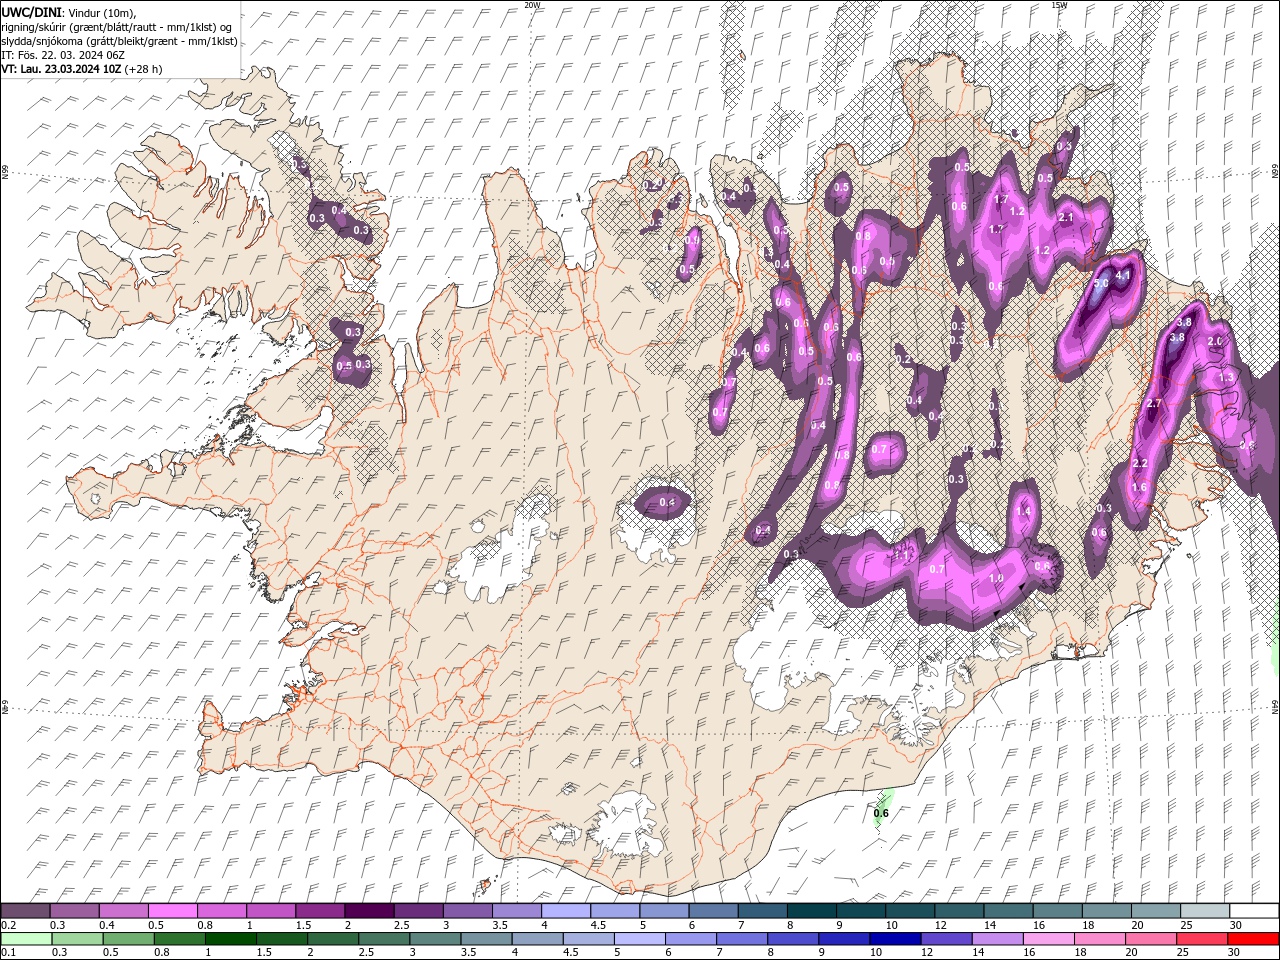Image resolution: width=1280 pixels, height=960 pixels.
Task: Pick the grey-green 3 swatch in lower legend
Action: [x=435, y=939]
